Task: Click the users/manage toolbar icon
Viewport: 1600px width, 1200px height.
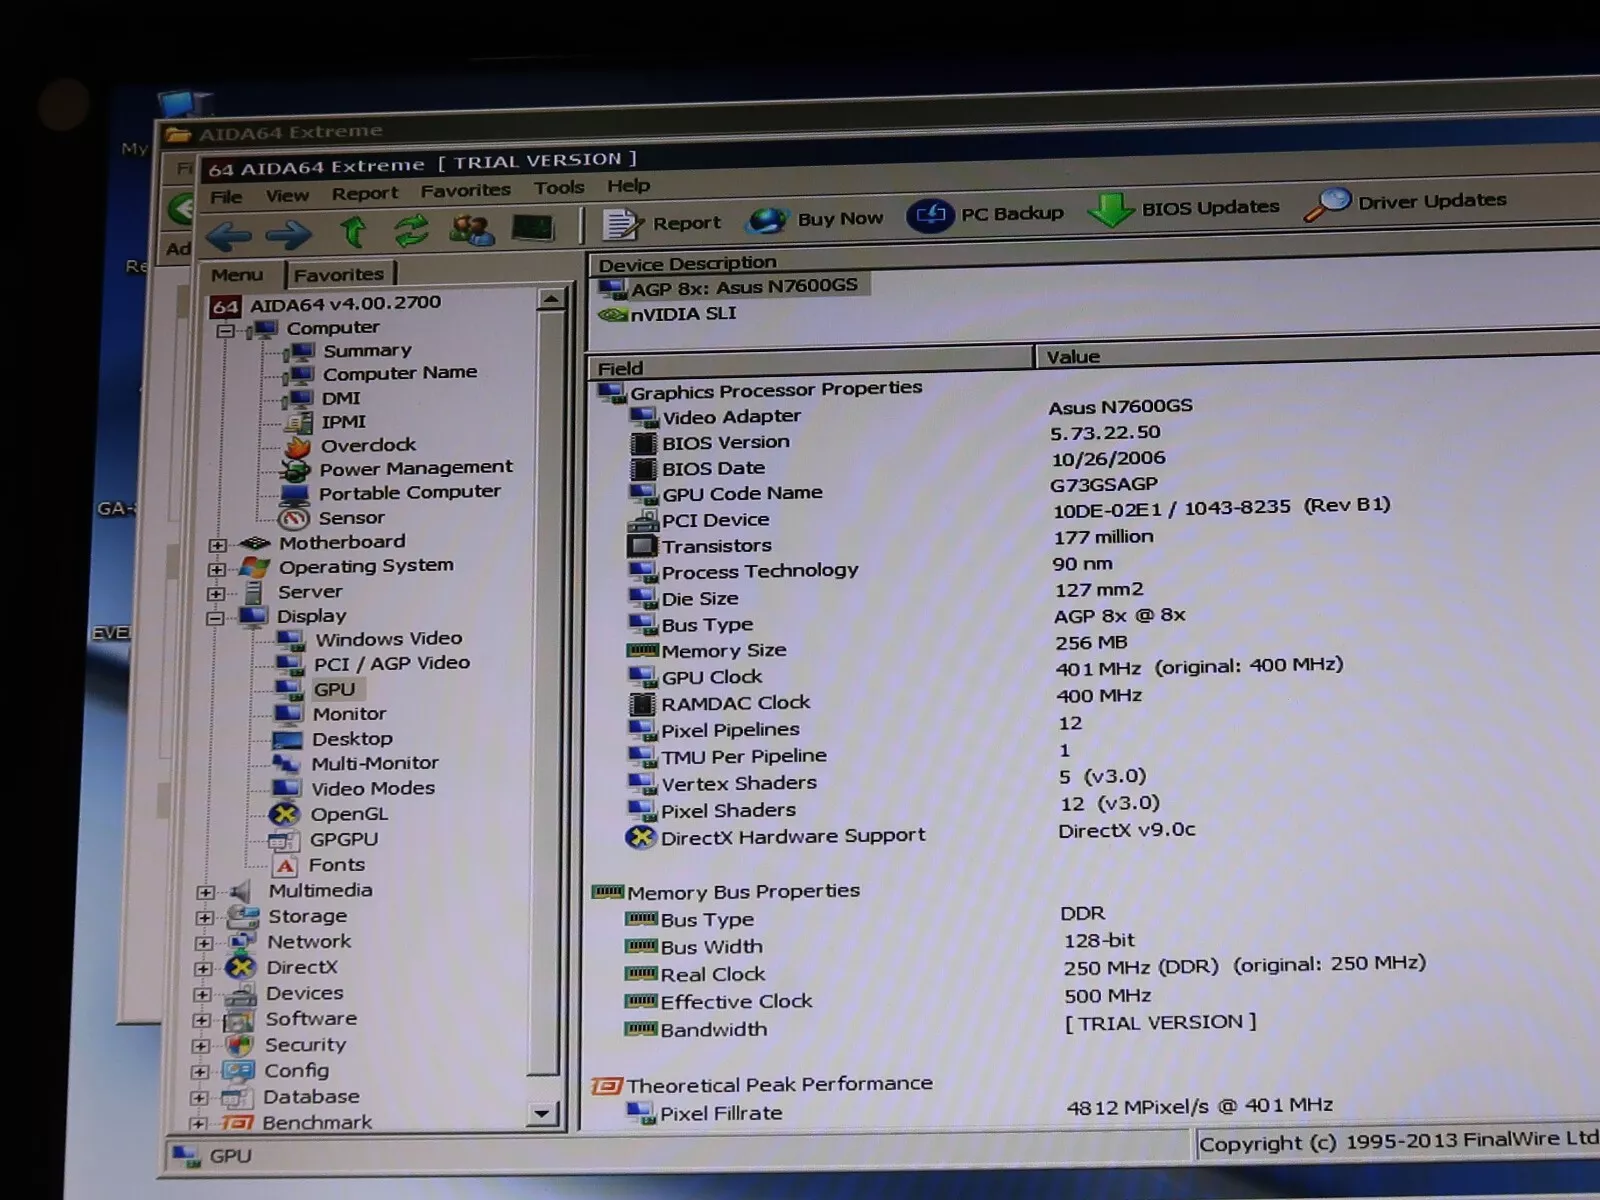Action: point(471,229)
